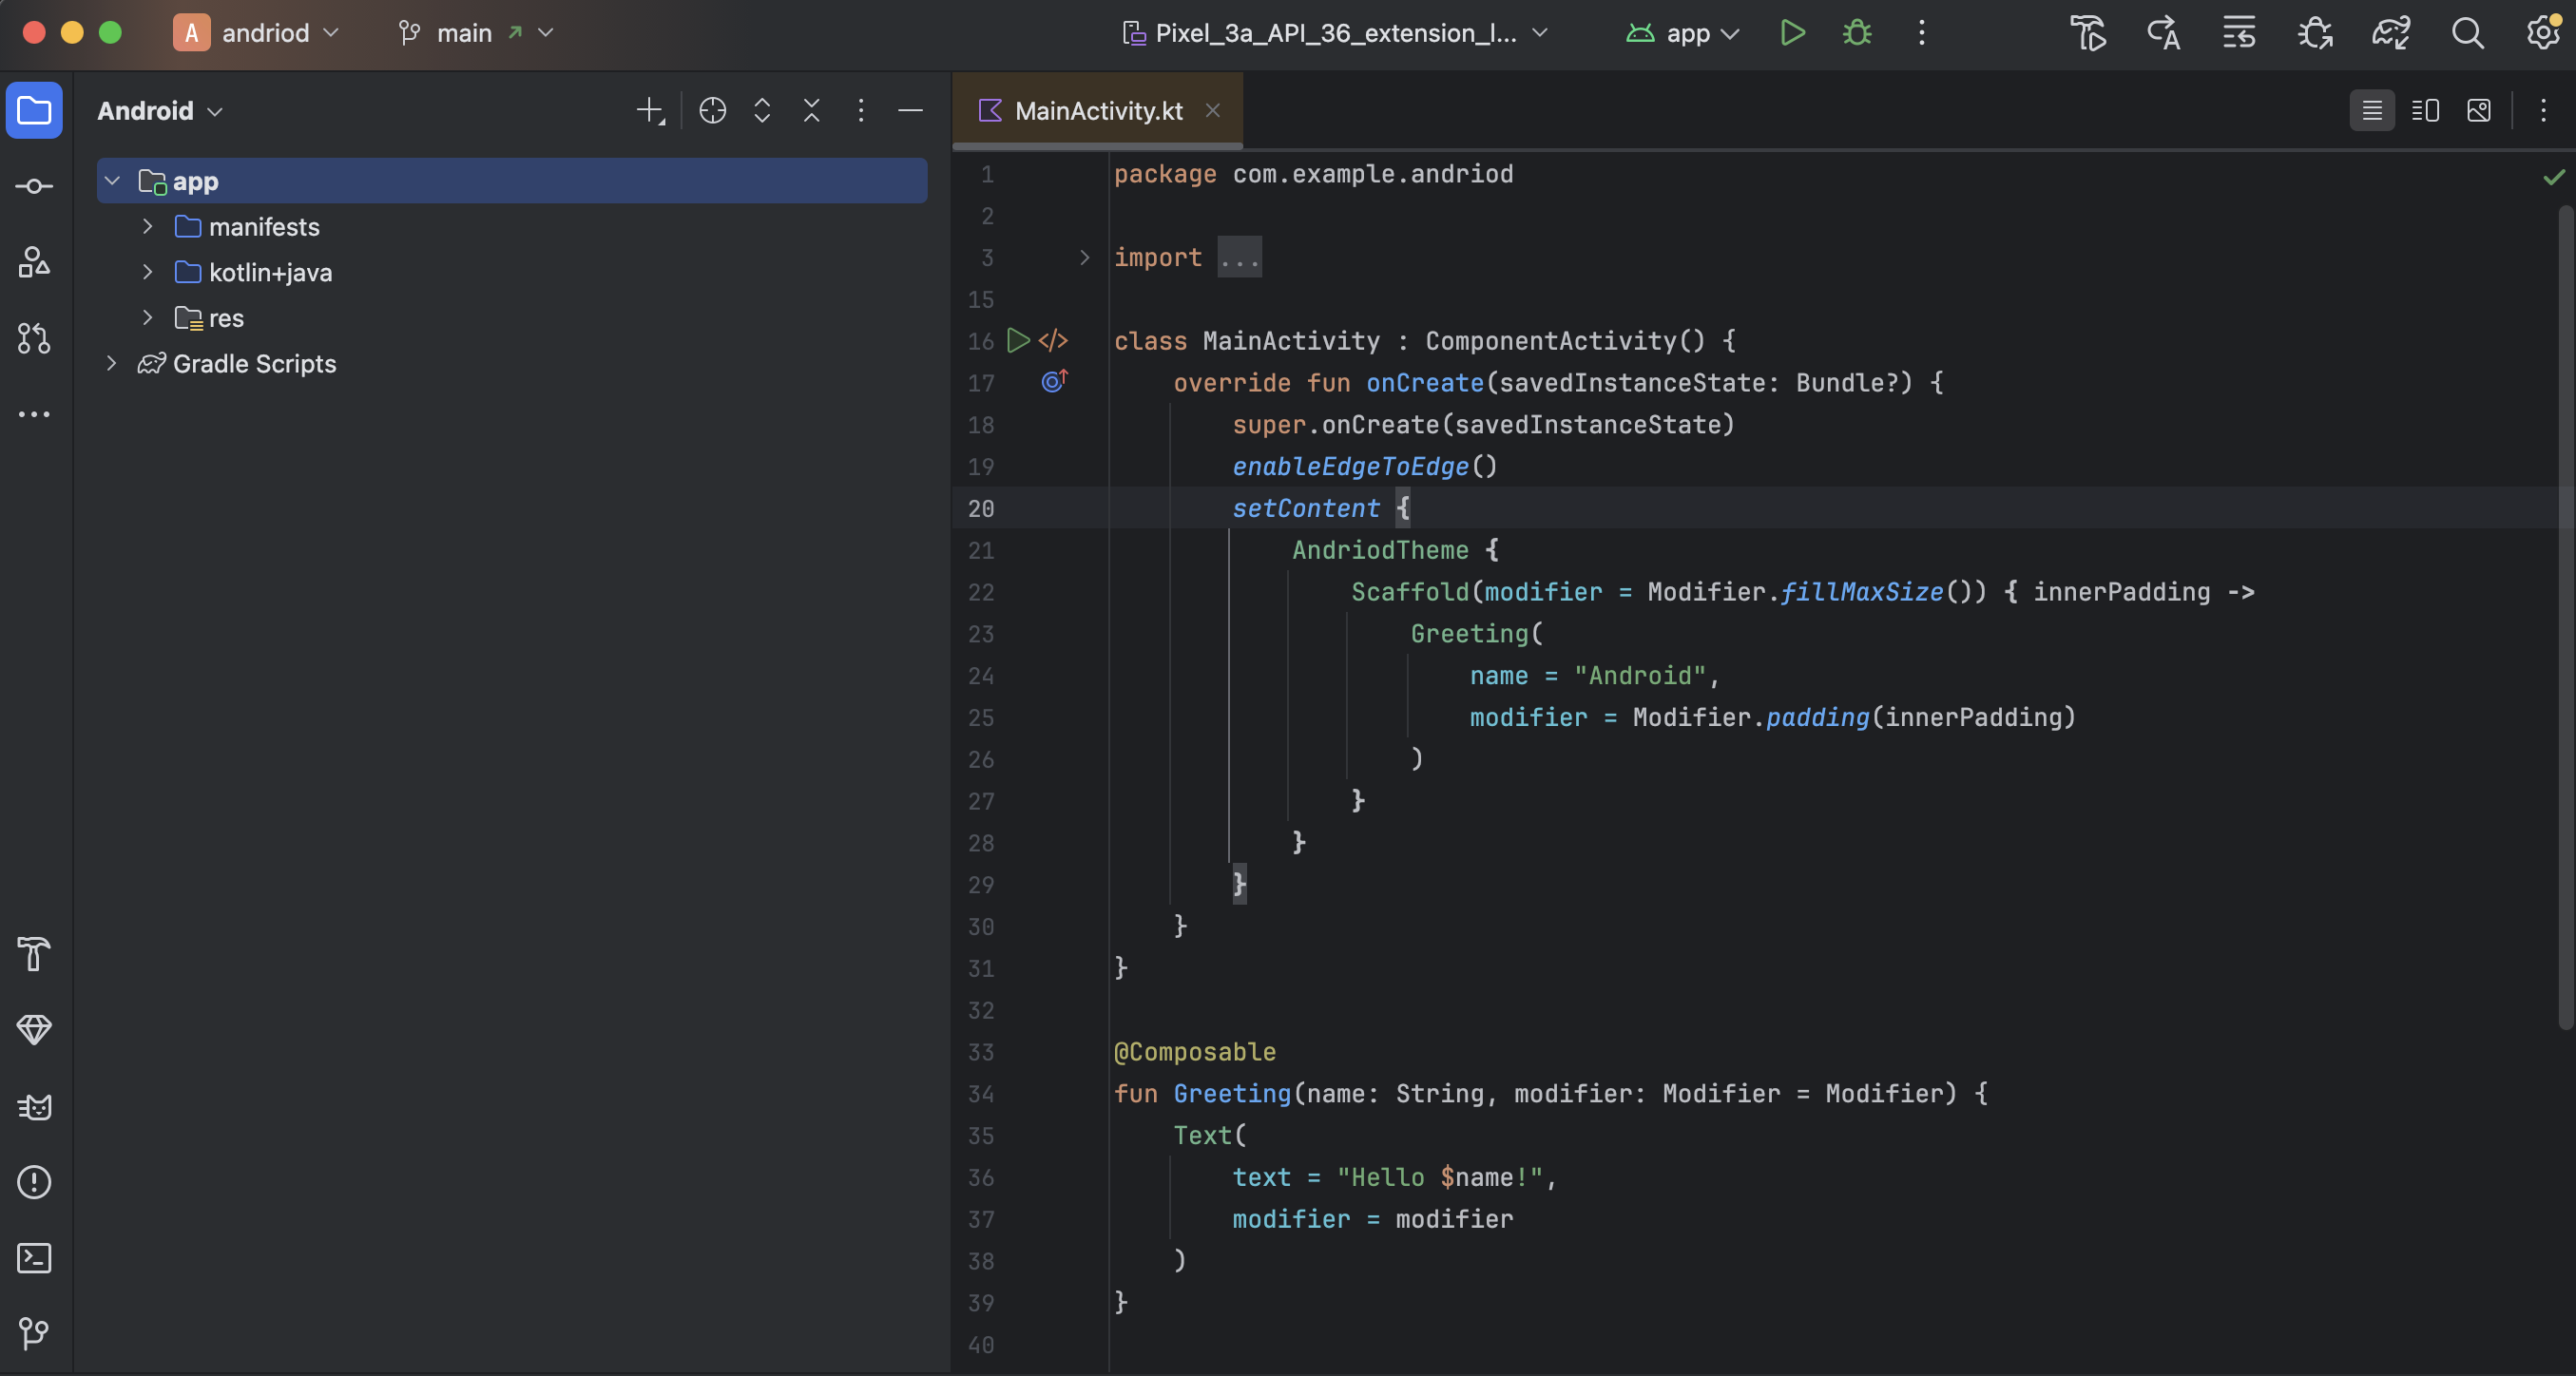Open the Terminal tool window
The height and width of the screenshot is (1376, 2576).
click(34, 1258)
